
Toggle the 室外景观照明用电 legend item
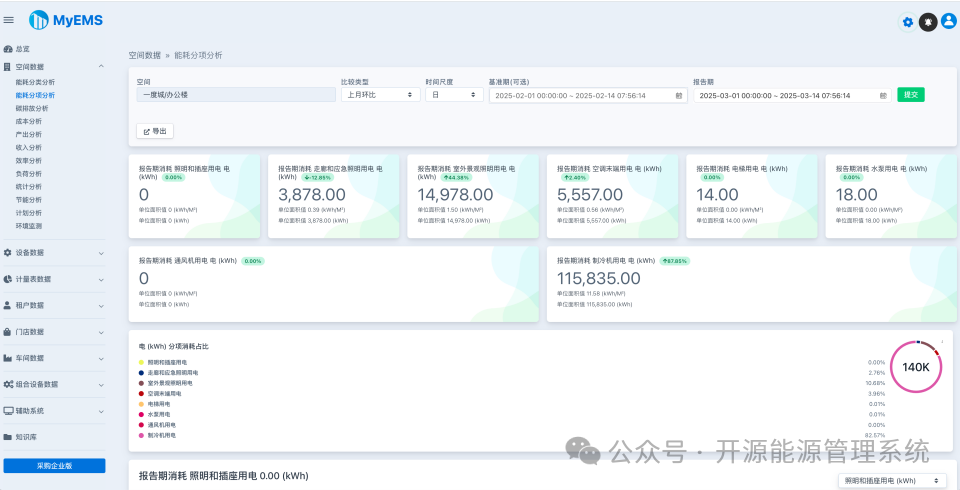point(165,383)
